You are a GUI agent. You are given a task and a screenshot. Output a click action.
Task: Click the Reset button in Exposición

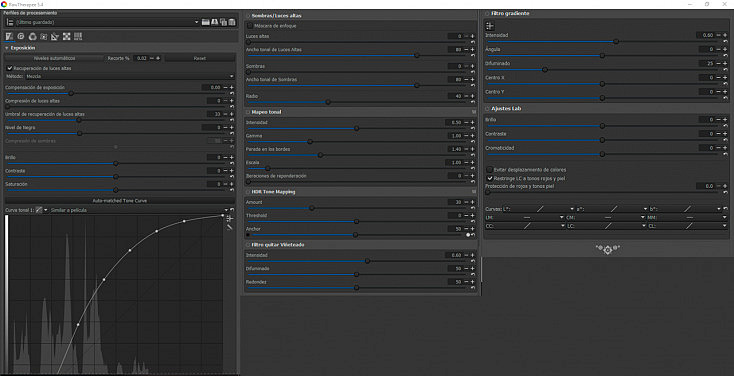(x=200, y=58)
